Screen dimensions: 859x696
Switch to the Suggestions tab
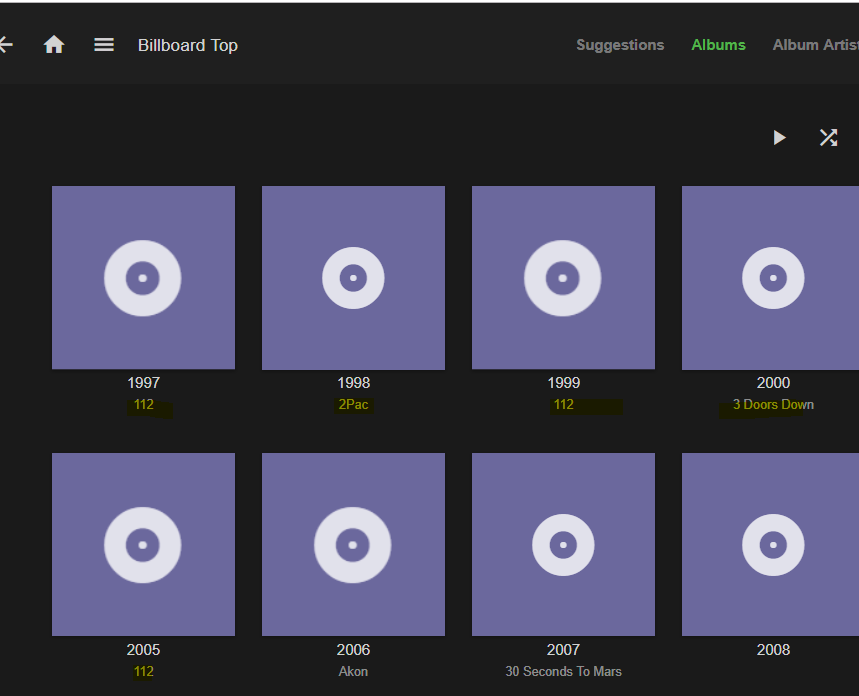620,45
